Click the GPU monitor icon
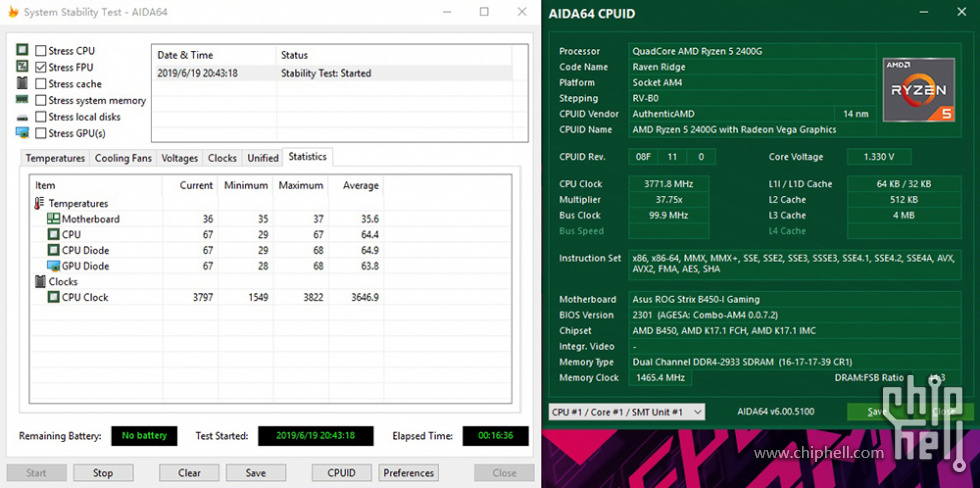 point(22,132)
